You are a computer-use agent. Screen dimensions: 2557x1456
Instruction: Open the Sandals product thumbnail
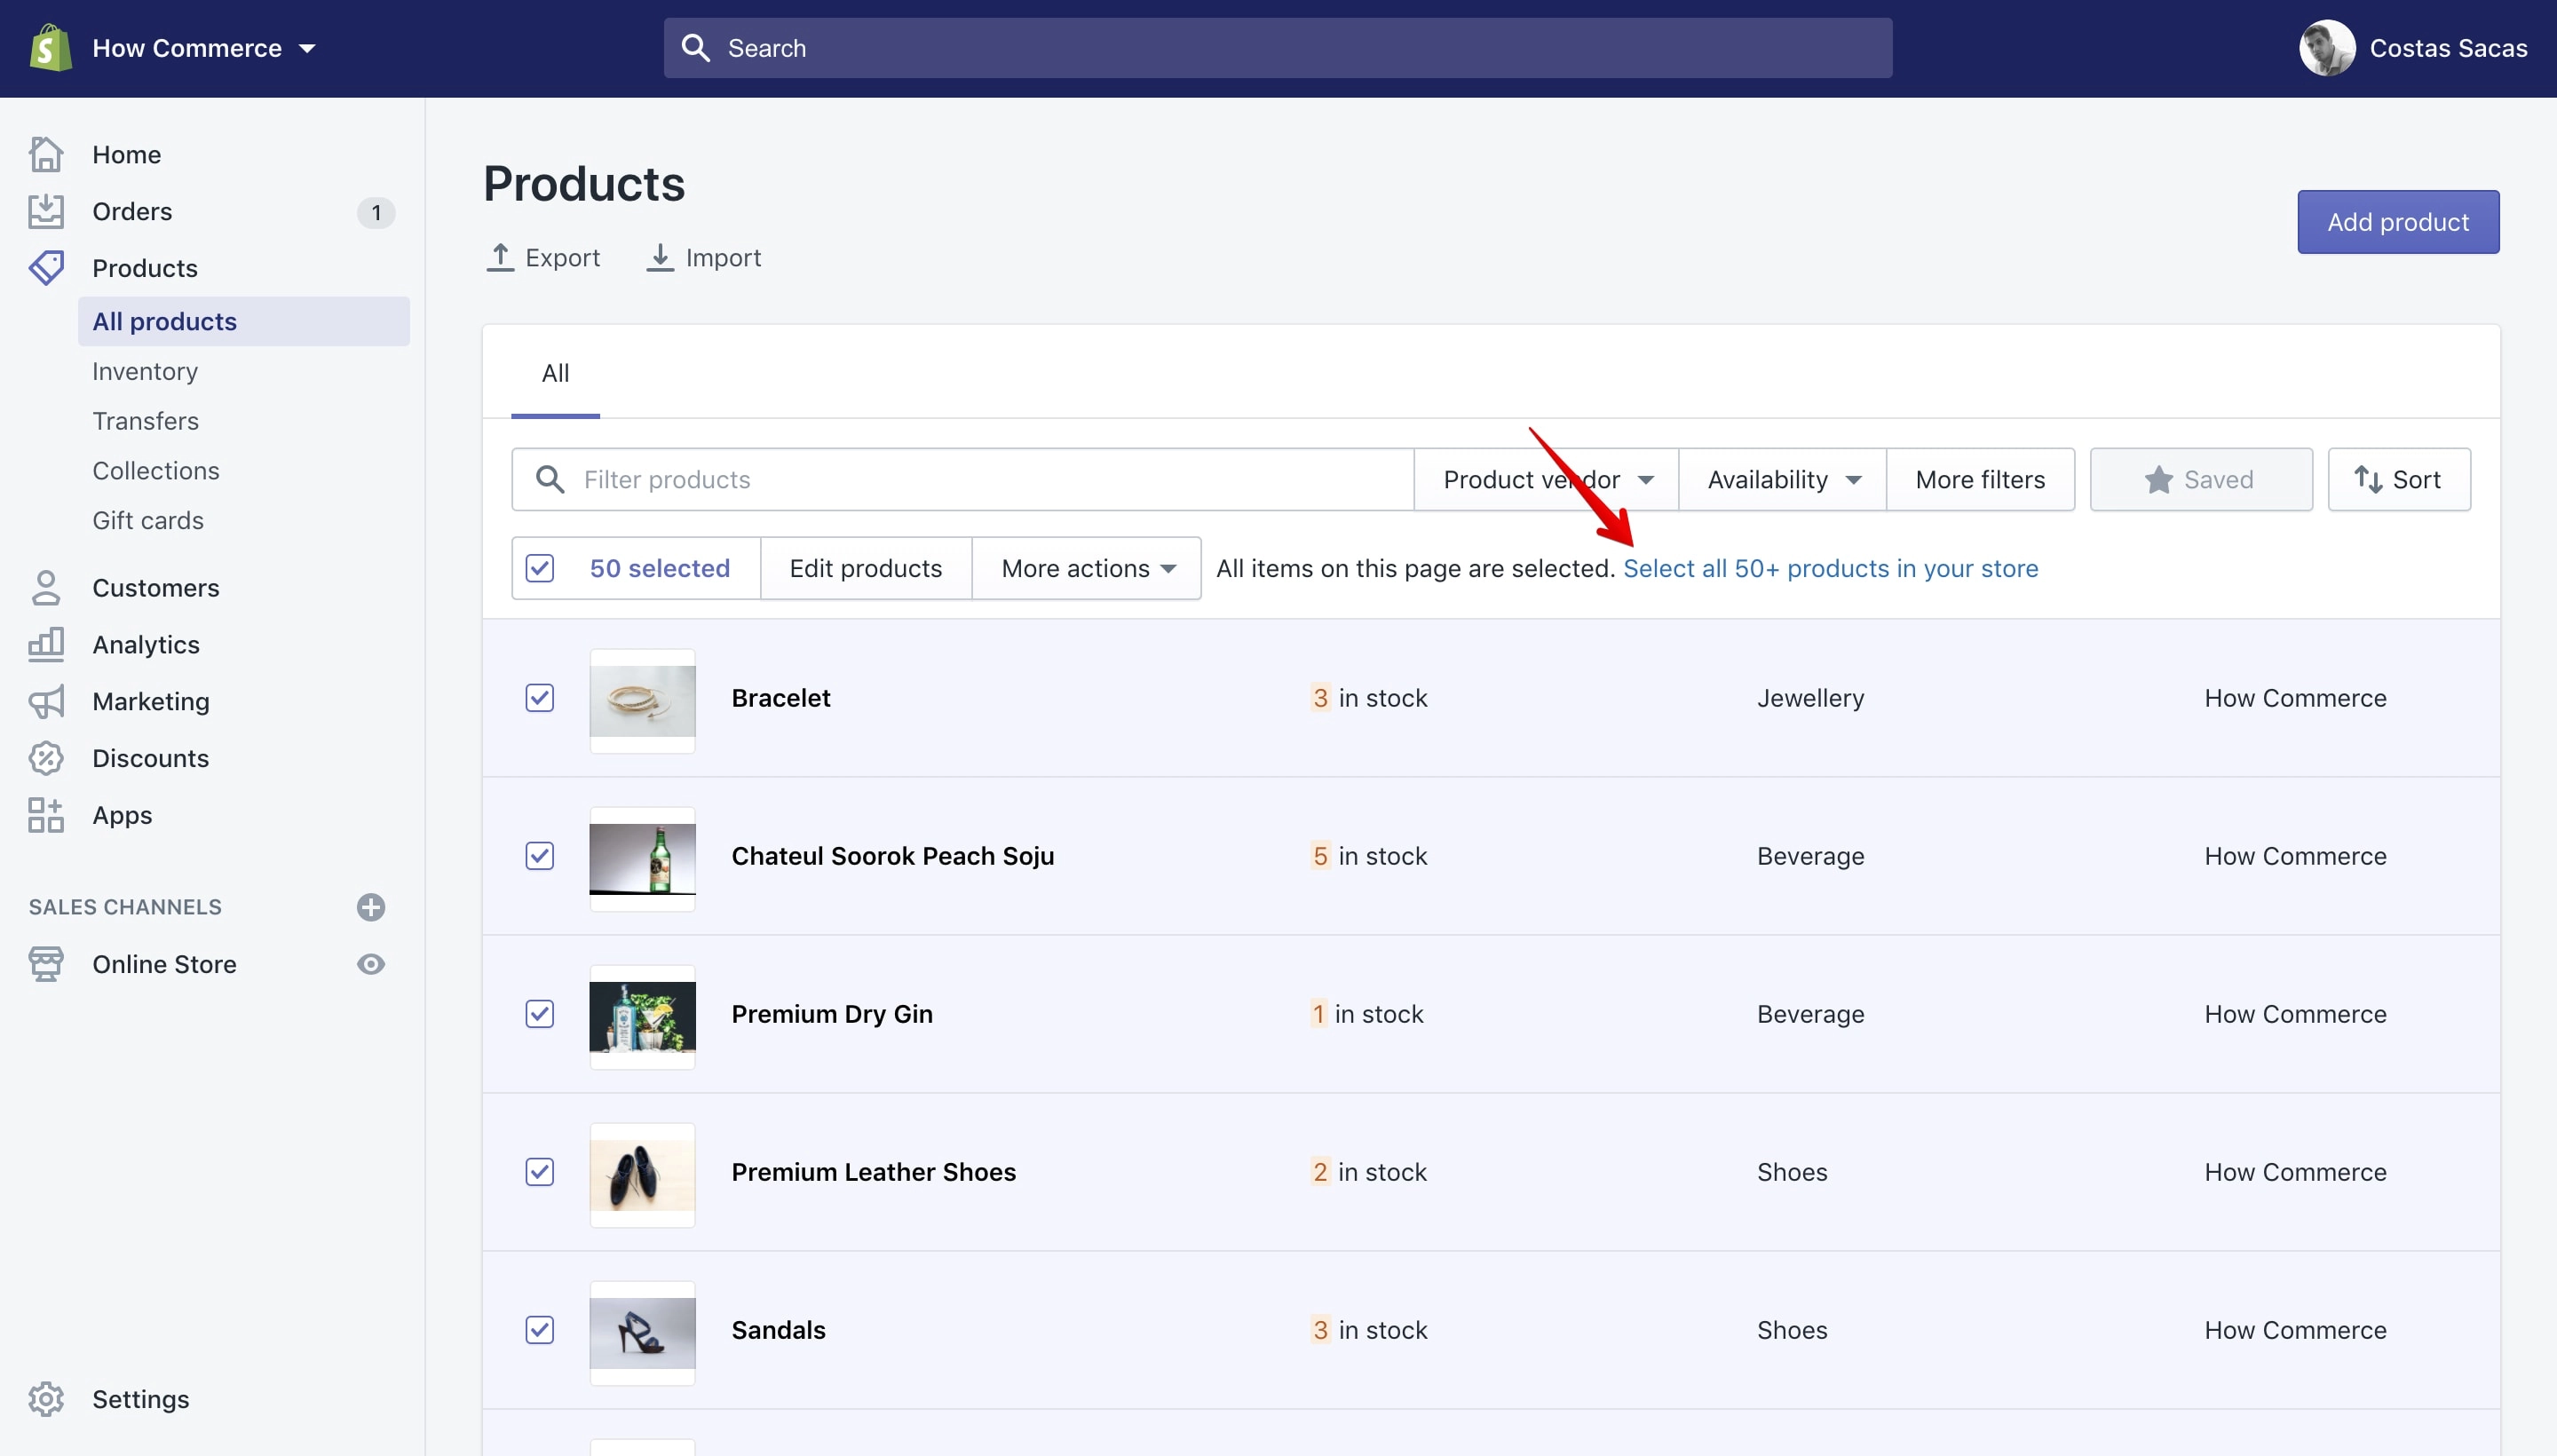(x=642, y=1332)
